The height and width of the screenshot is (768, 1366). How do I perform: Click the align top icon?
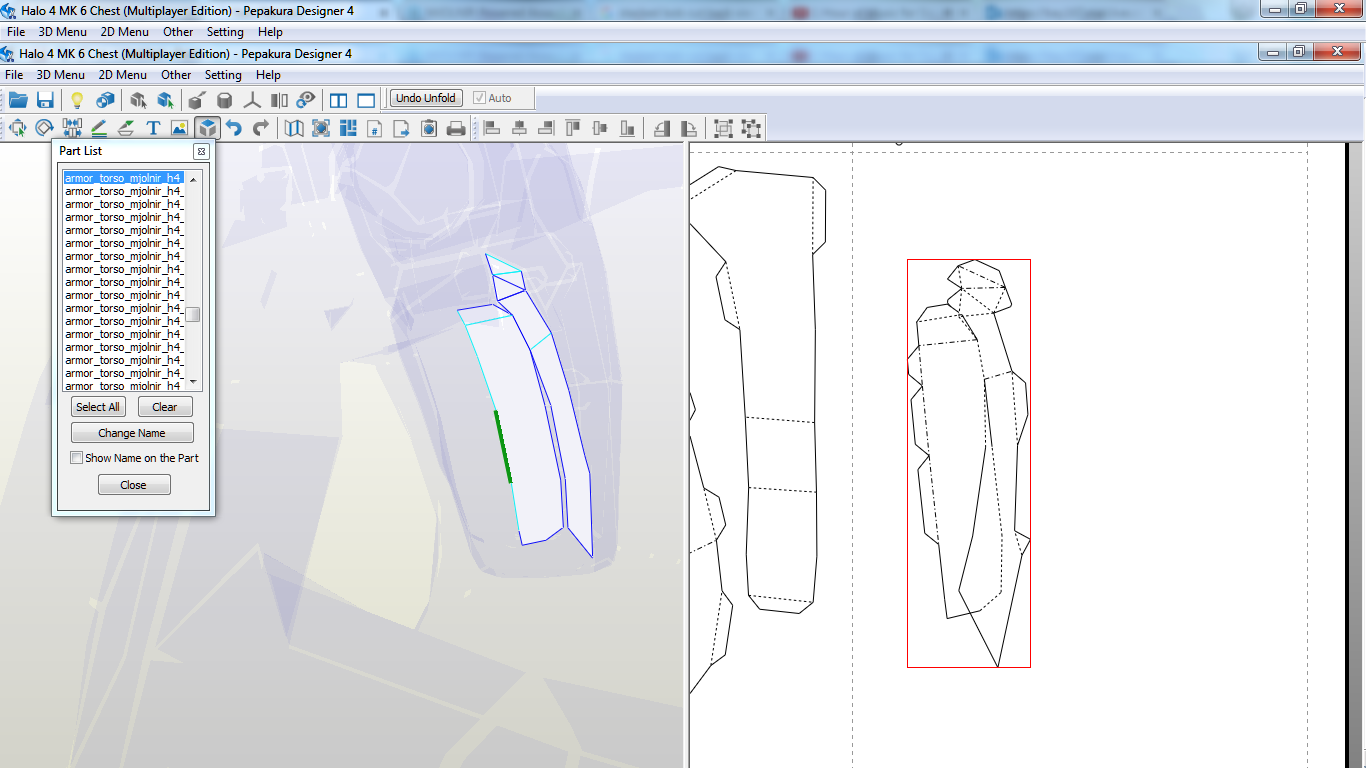[x=573, y=128]
